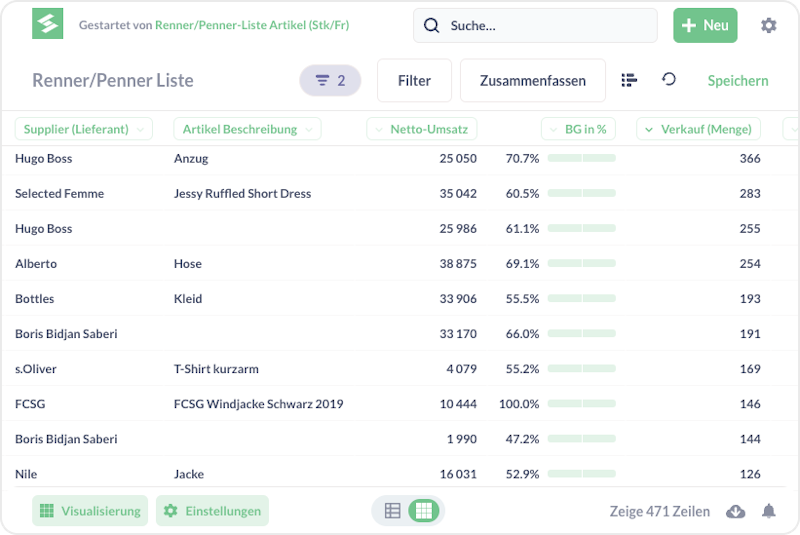Click the refresh circular arrow icon
The width and height of the screenshot is (800, 535).
[x=668, y=79]
